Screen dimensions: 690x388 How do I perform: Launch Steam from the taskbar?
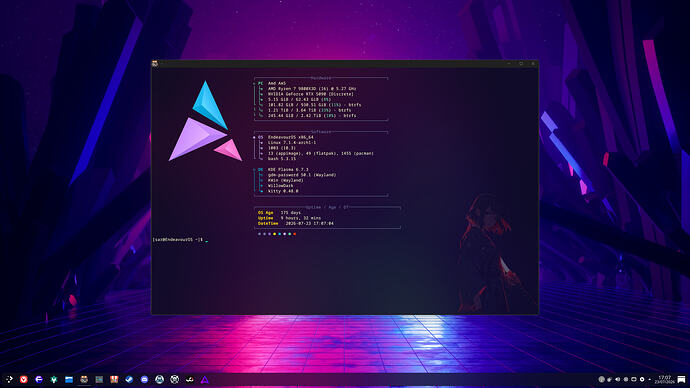coord(129,379)
